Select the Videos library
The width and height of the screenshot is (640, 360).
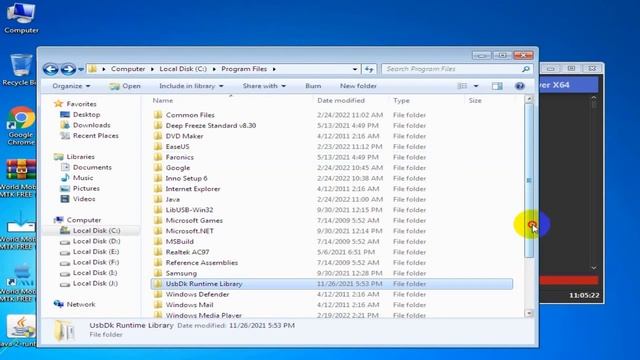pos(84,199)
